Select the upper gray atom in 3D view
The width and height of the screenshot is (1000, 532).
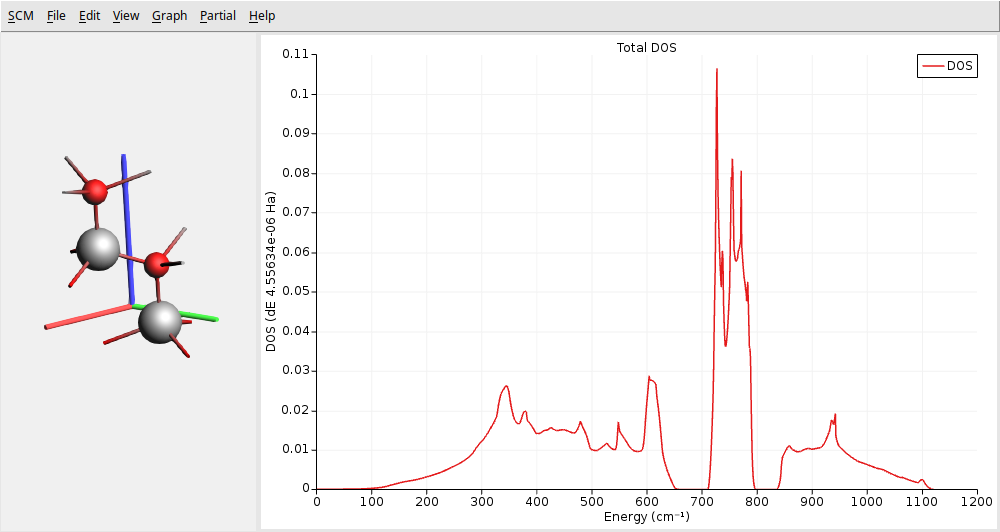[x=98, y=247]
